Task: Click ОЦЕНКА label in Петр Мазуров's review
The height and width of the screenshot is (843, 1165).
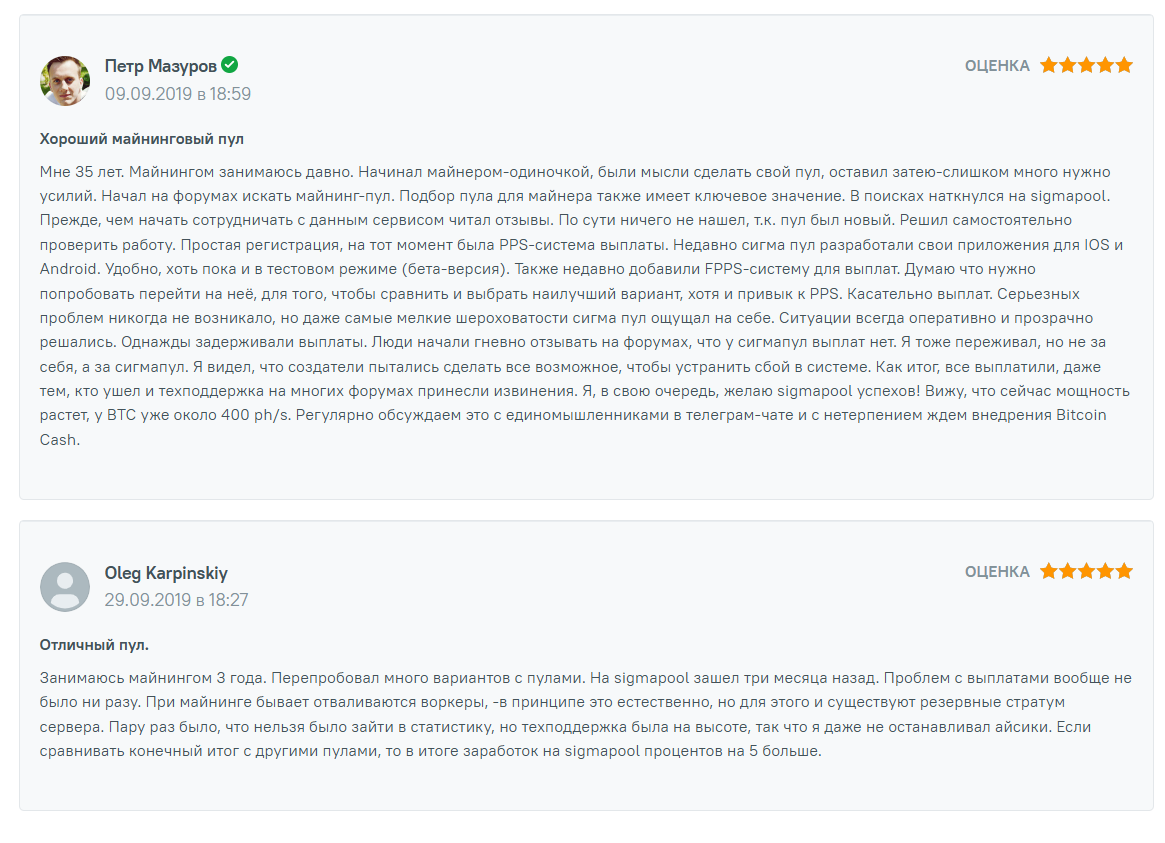Action: coord(997,66)
